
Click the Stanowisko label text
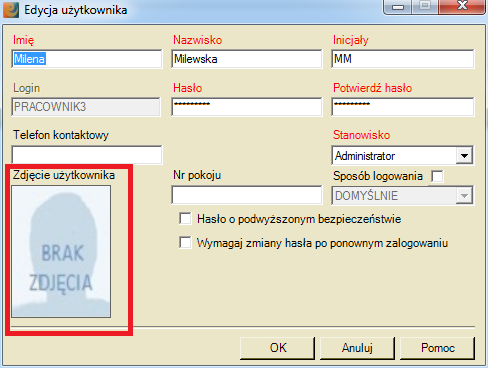click(361, 135)
